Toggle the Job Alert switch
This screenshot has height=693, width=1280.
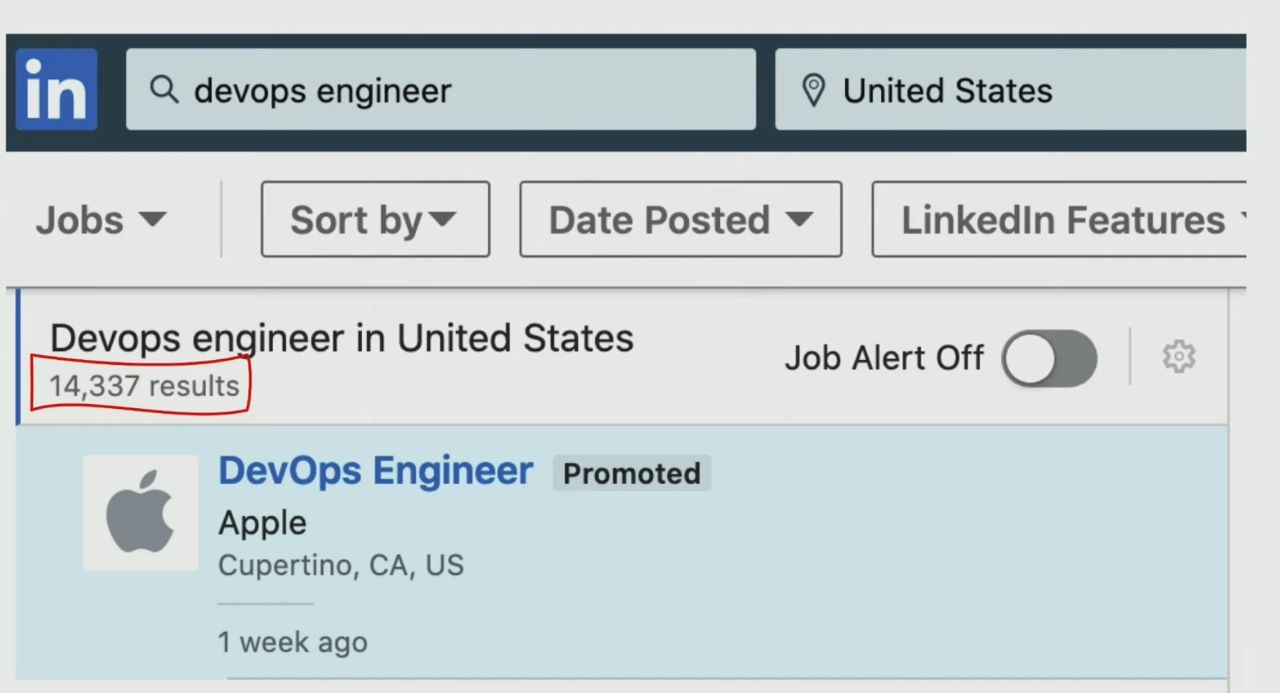point(1049,358)
